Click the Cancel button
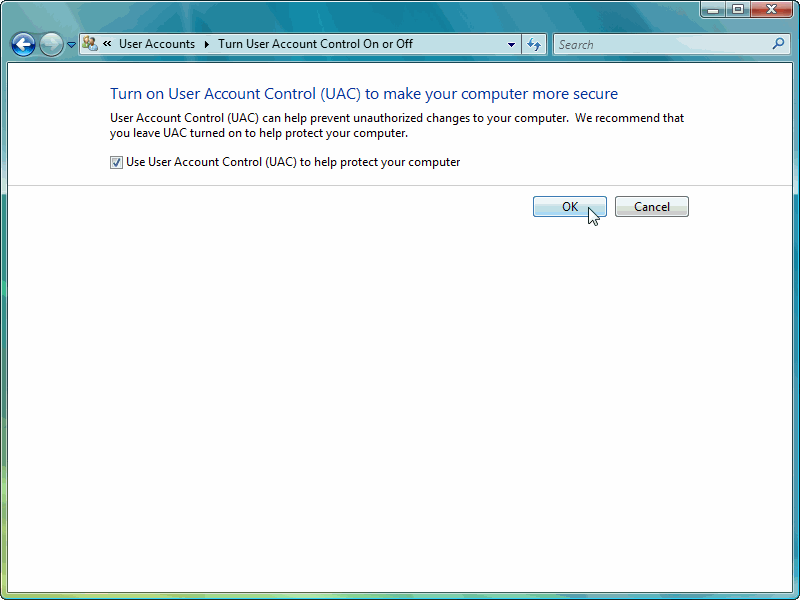Image resolution: width=800 pixels, height=600 pixels. point(652,207)
